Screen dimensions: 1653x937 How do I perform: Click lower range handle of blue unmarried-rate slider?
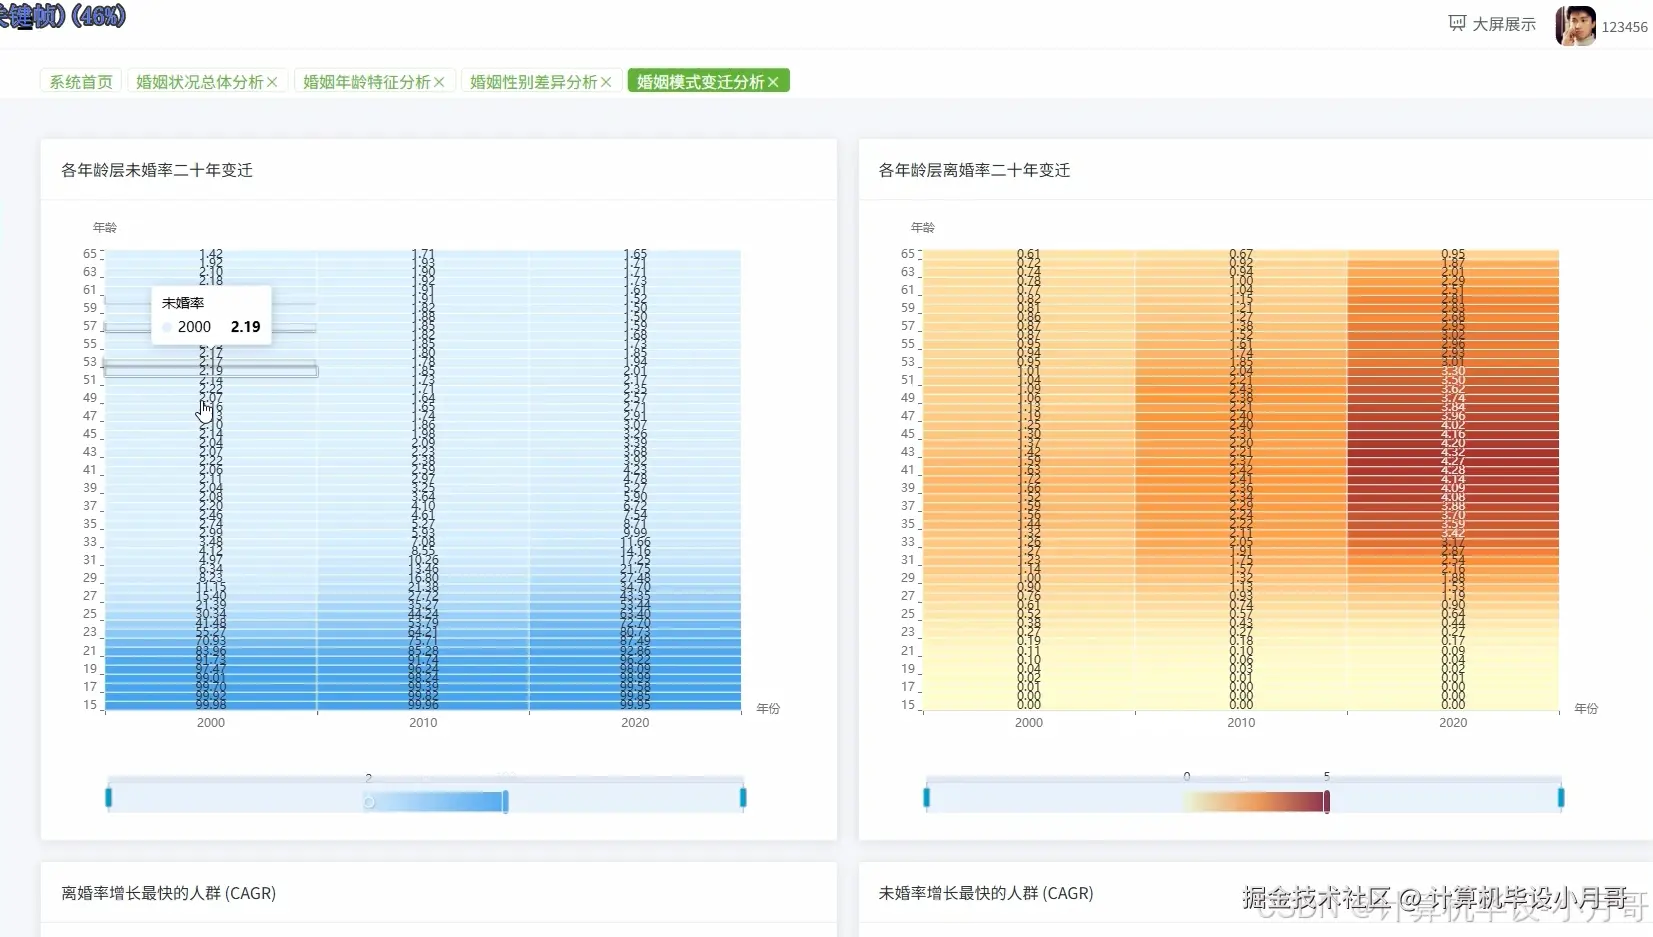click(369, 802)
